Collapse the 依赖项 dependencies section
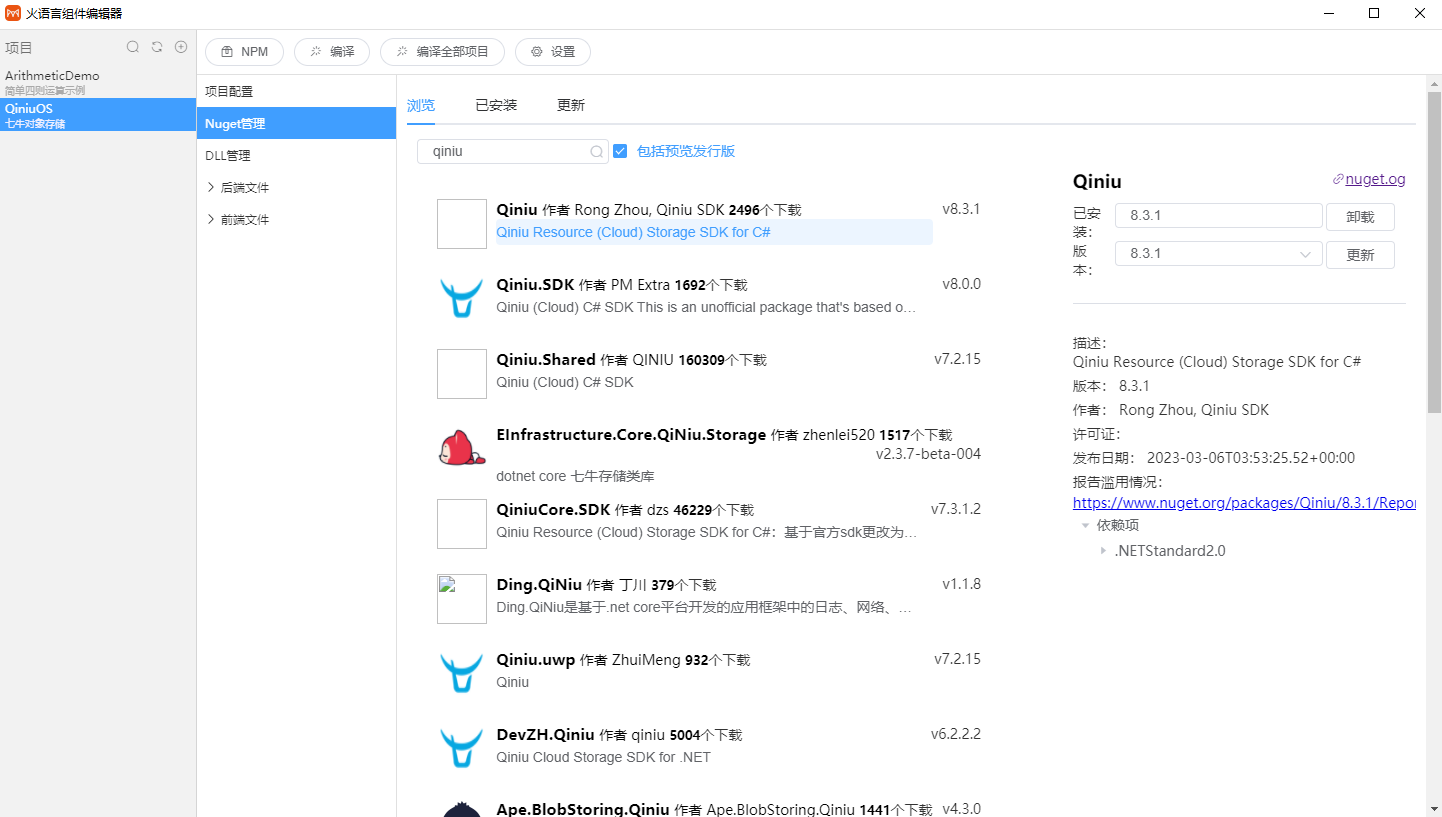 pos(1086,524)
